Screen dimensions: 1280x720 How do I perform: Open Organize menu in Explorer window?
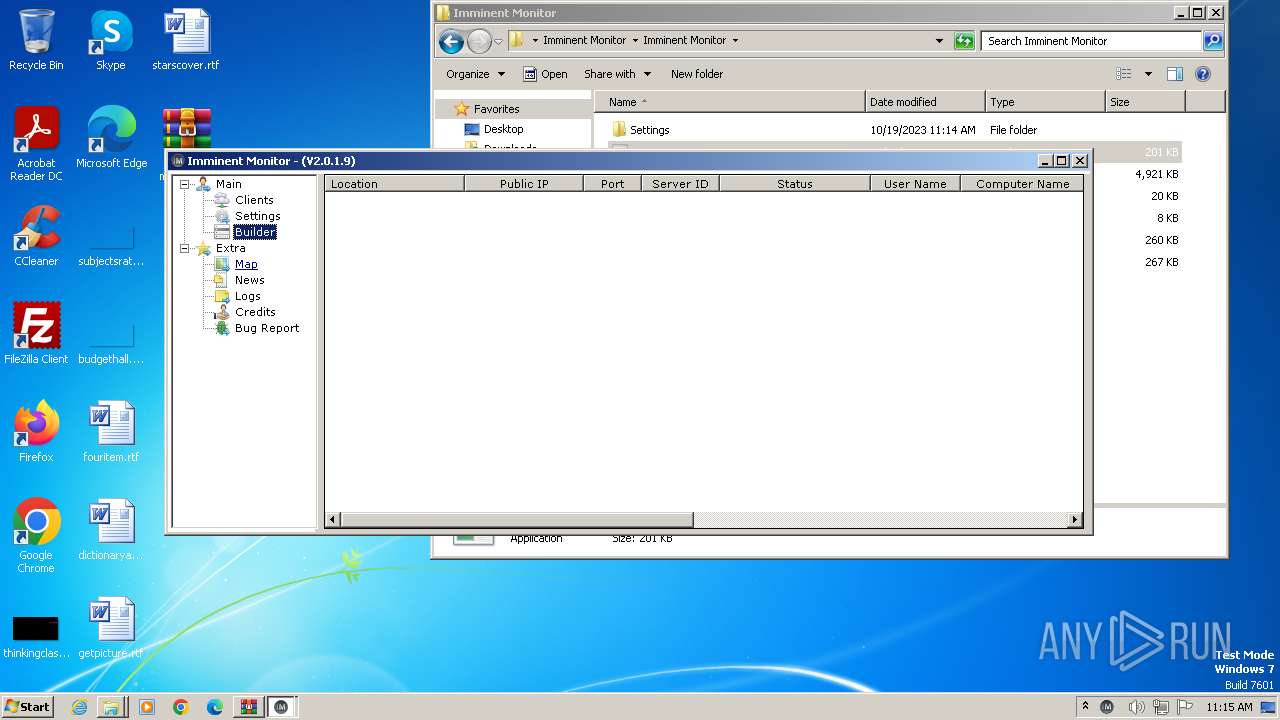pyautogui.click(x=475, y=74)
